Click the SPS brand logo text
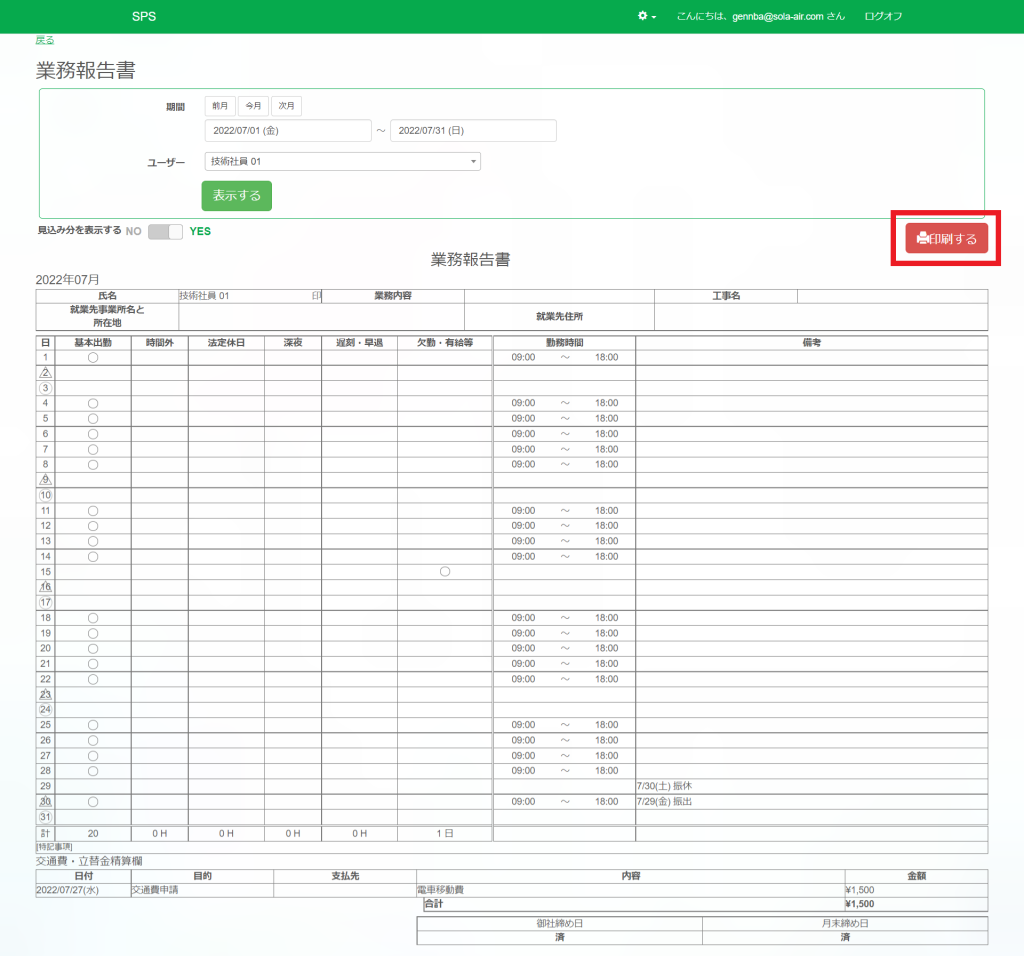This screenshot has height=956, width=1024. [x=144, y=17]
